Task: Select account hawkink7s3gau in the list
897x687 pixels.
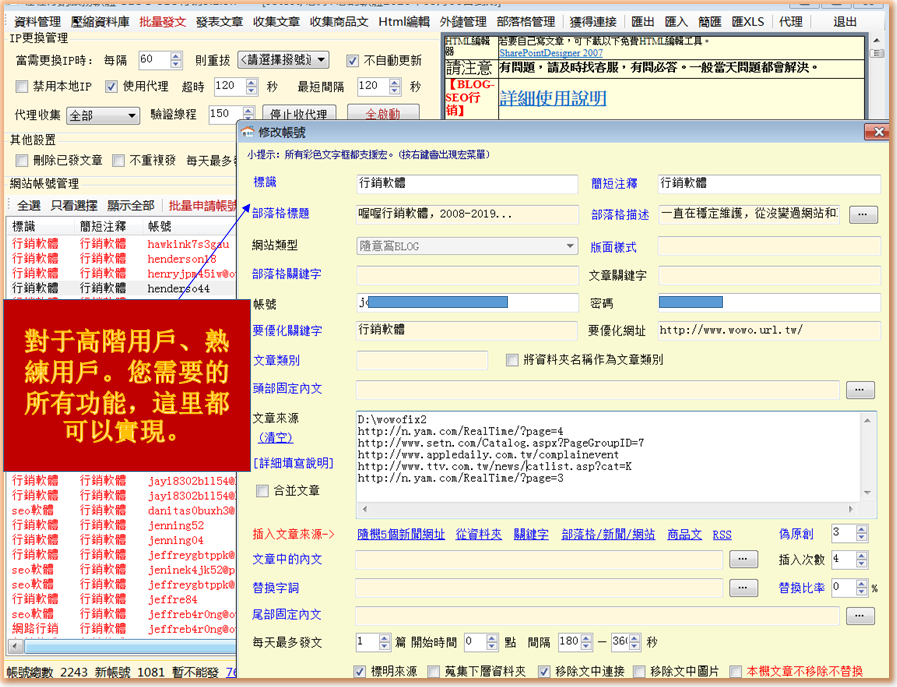Action: click(188, 244)
